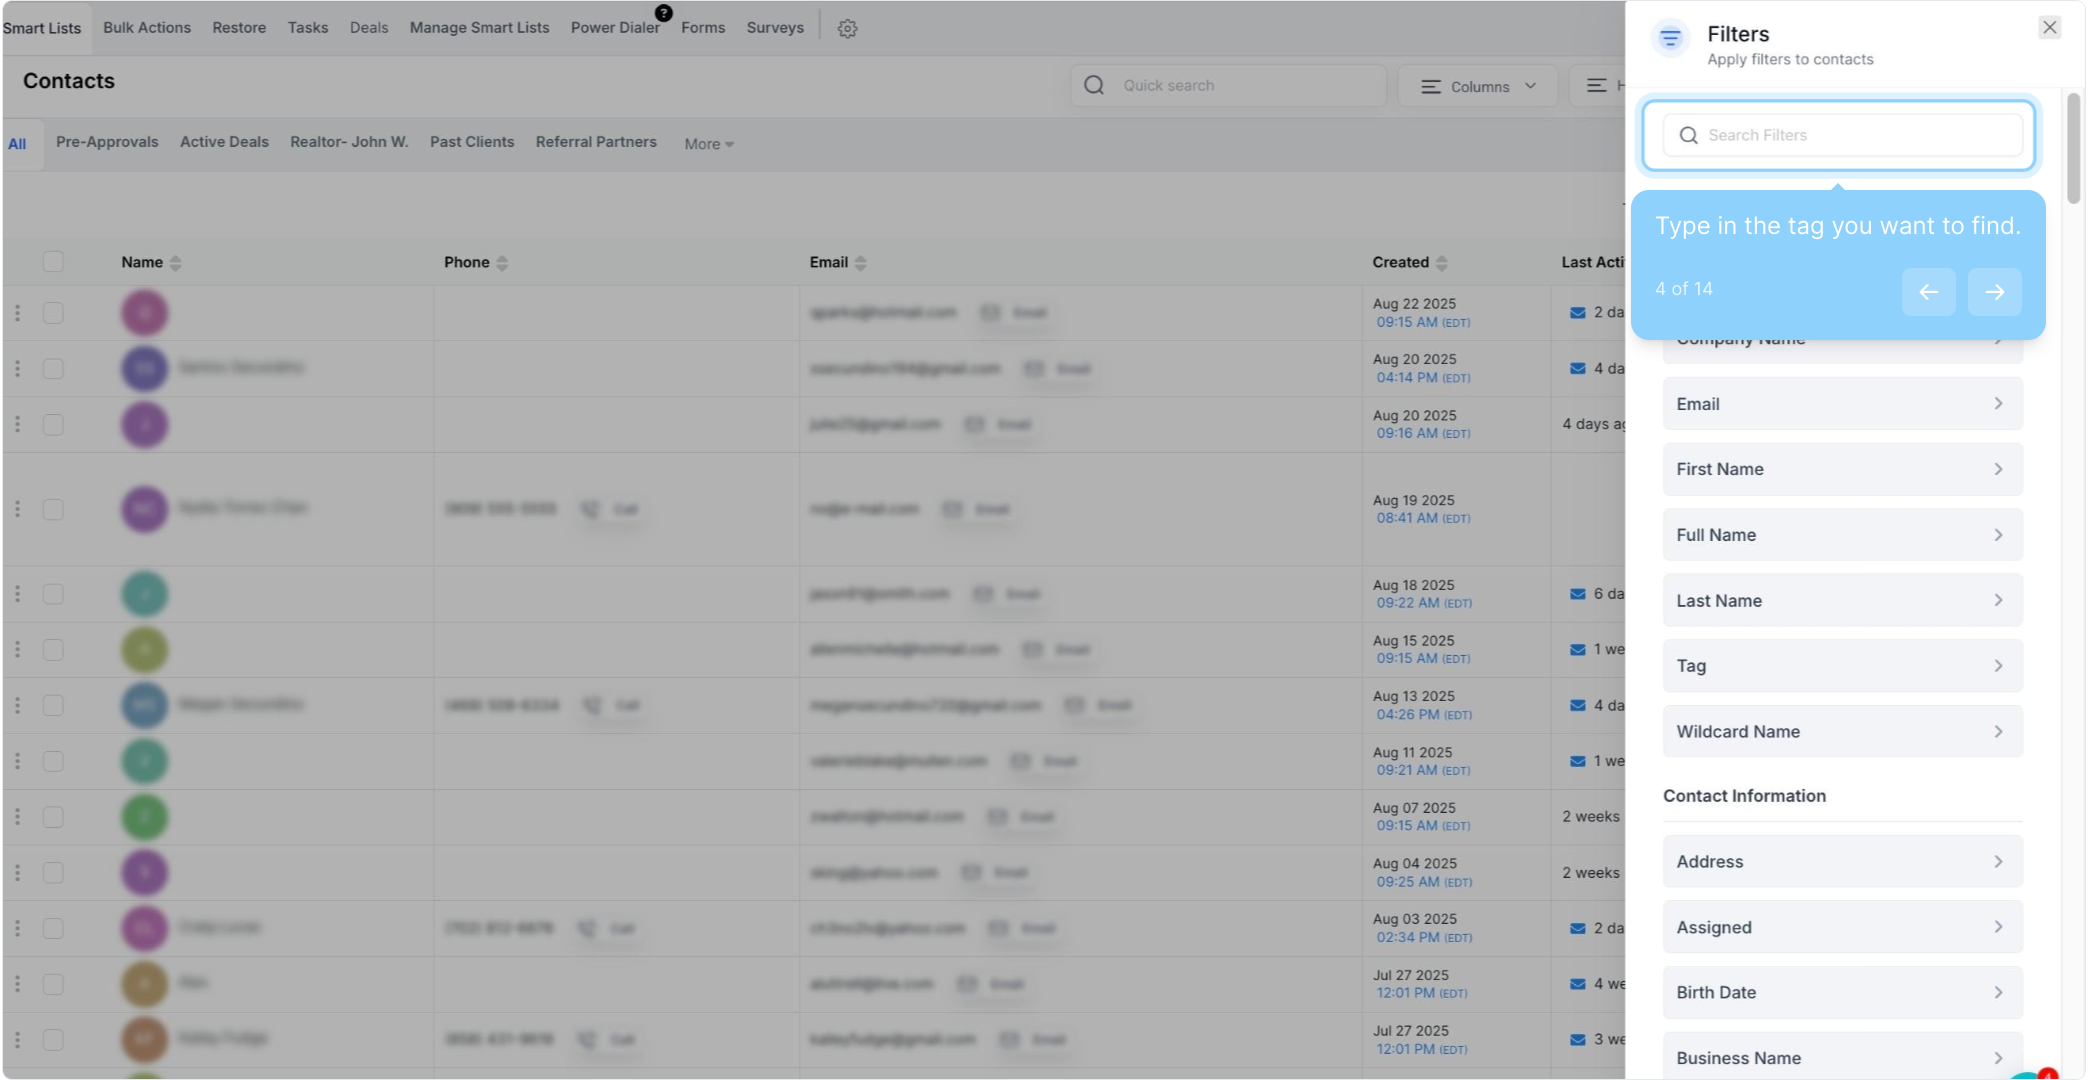Switch to the Pre-Approvals smart list tab

107,142
